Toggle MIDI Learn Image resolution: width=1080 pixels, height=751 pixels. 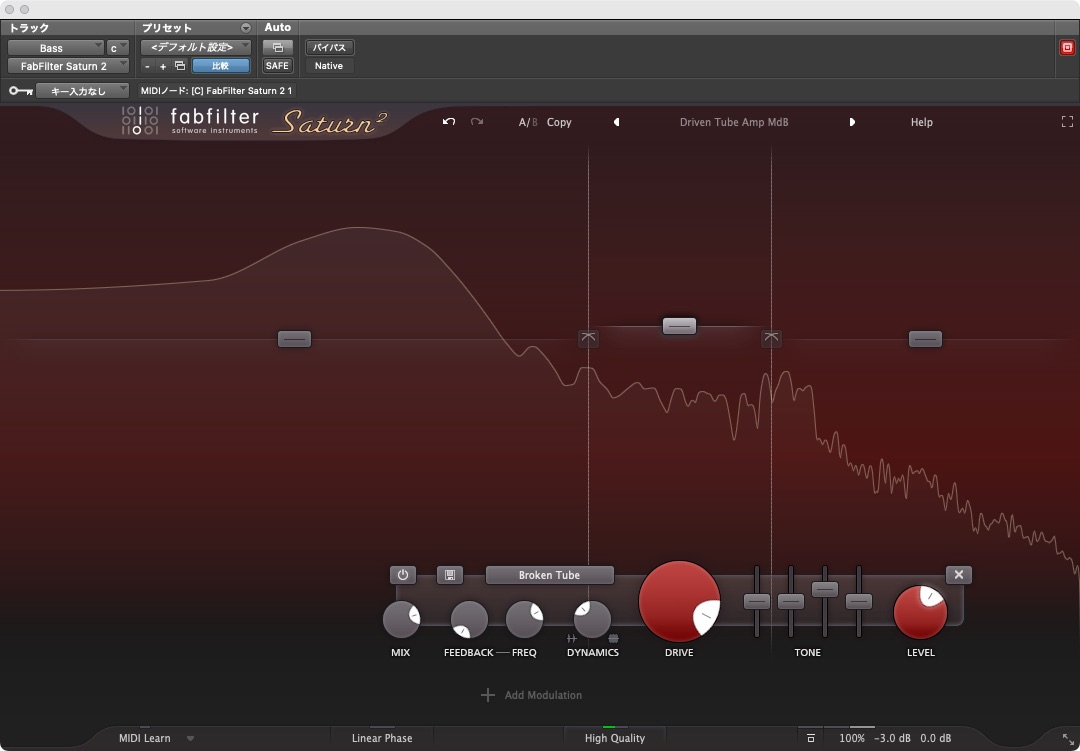coord(145,738)
